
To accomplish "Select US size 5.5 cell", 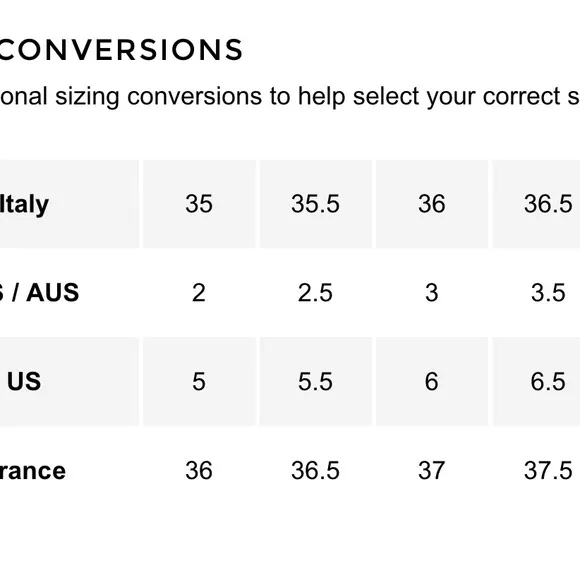I will pyautogui.click(x=316, y=381).
